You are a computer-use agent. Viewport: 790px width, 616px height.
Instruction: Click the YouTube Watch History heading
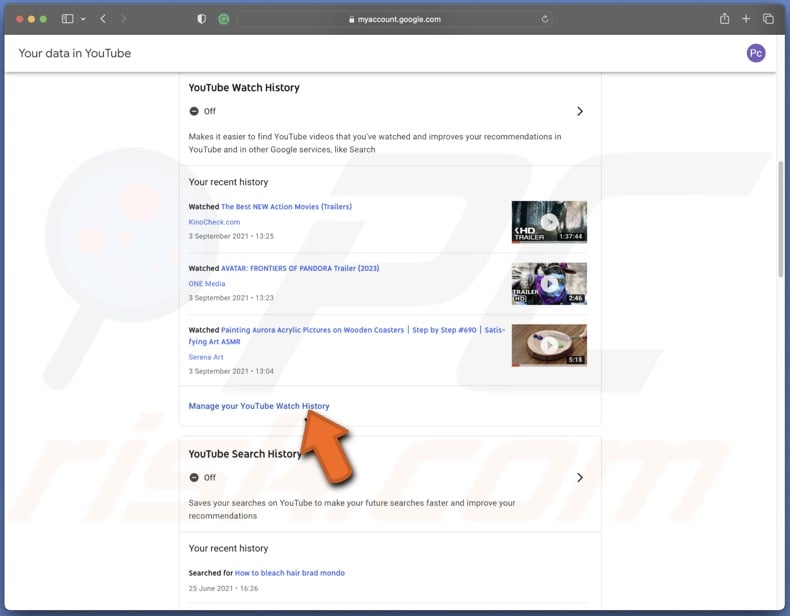pos(244,88)
